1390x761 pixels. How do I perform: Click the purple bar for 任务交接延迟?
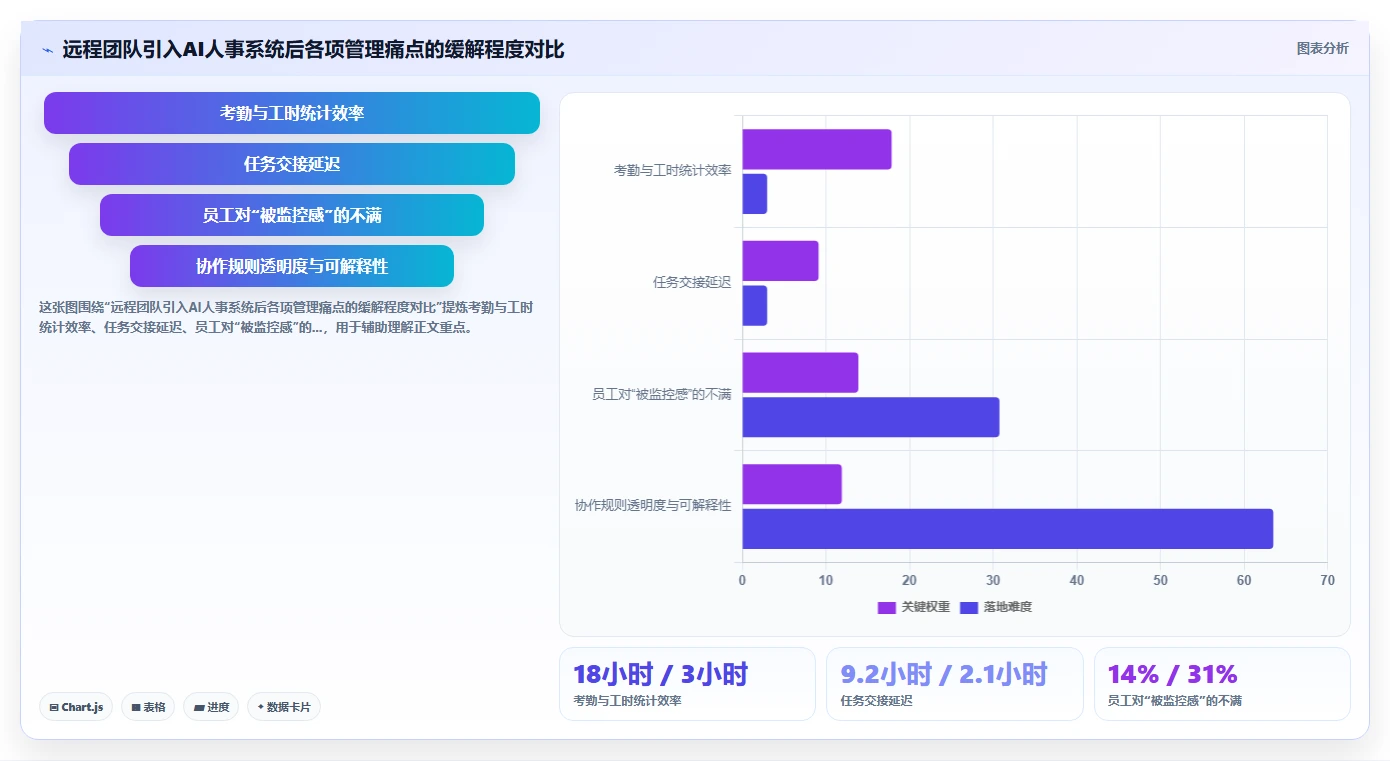pyautogui.click(x=780, y=261)
